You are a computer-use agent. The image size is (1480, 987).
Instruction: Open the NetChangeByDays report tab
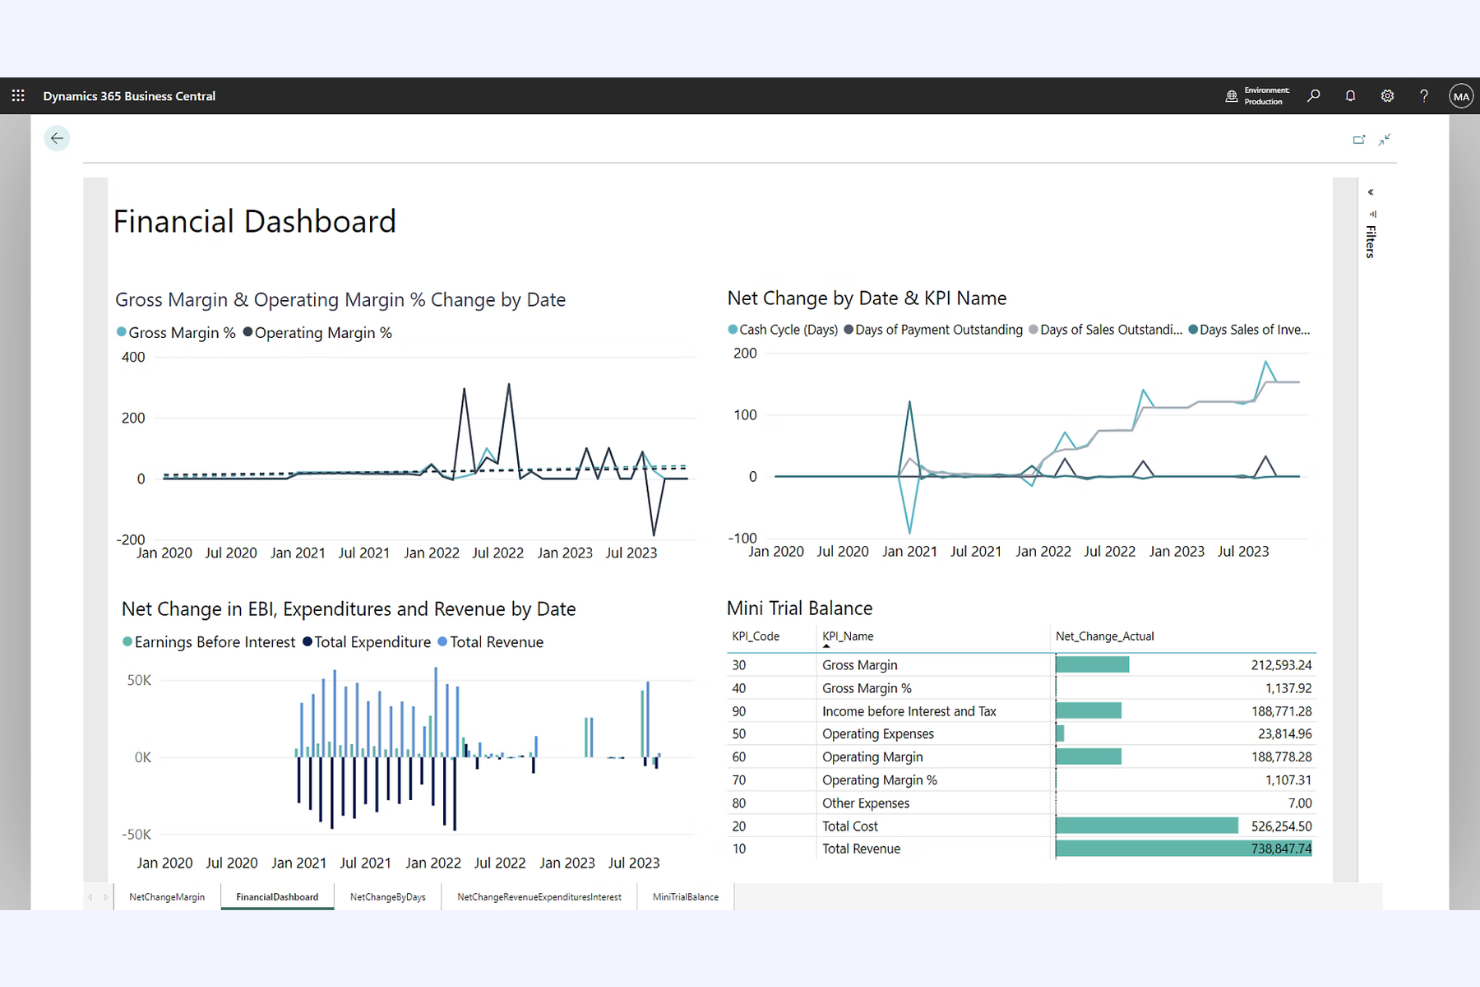387,897
